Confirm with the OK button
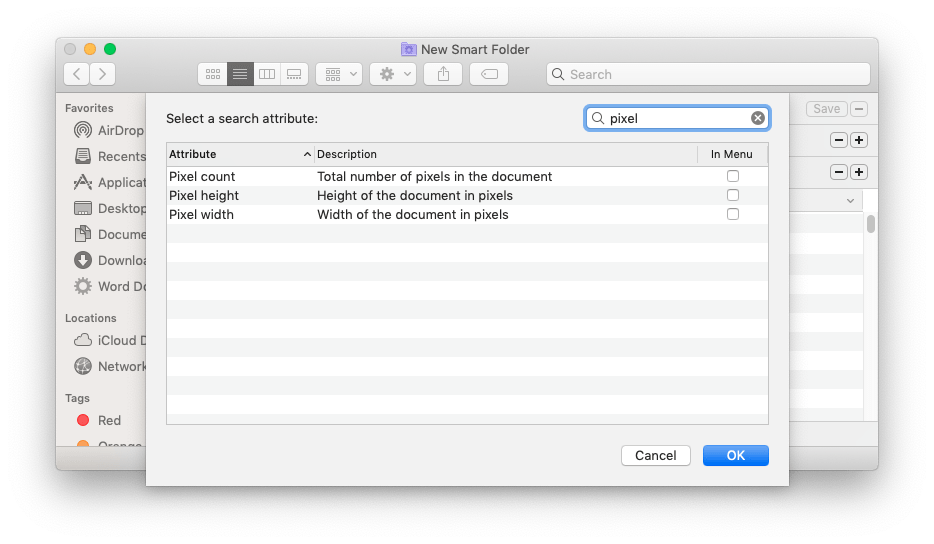The image size is (934, 544). pos(736,455)
